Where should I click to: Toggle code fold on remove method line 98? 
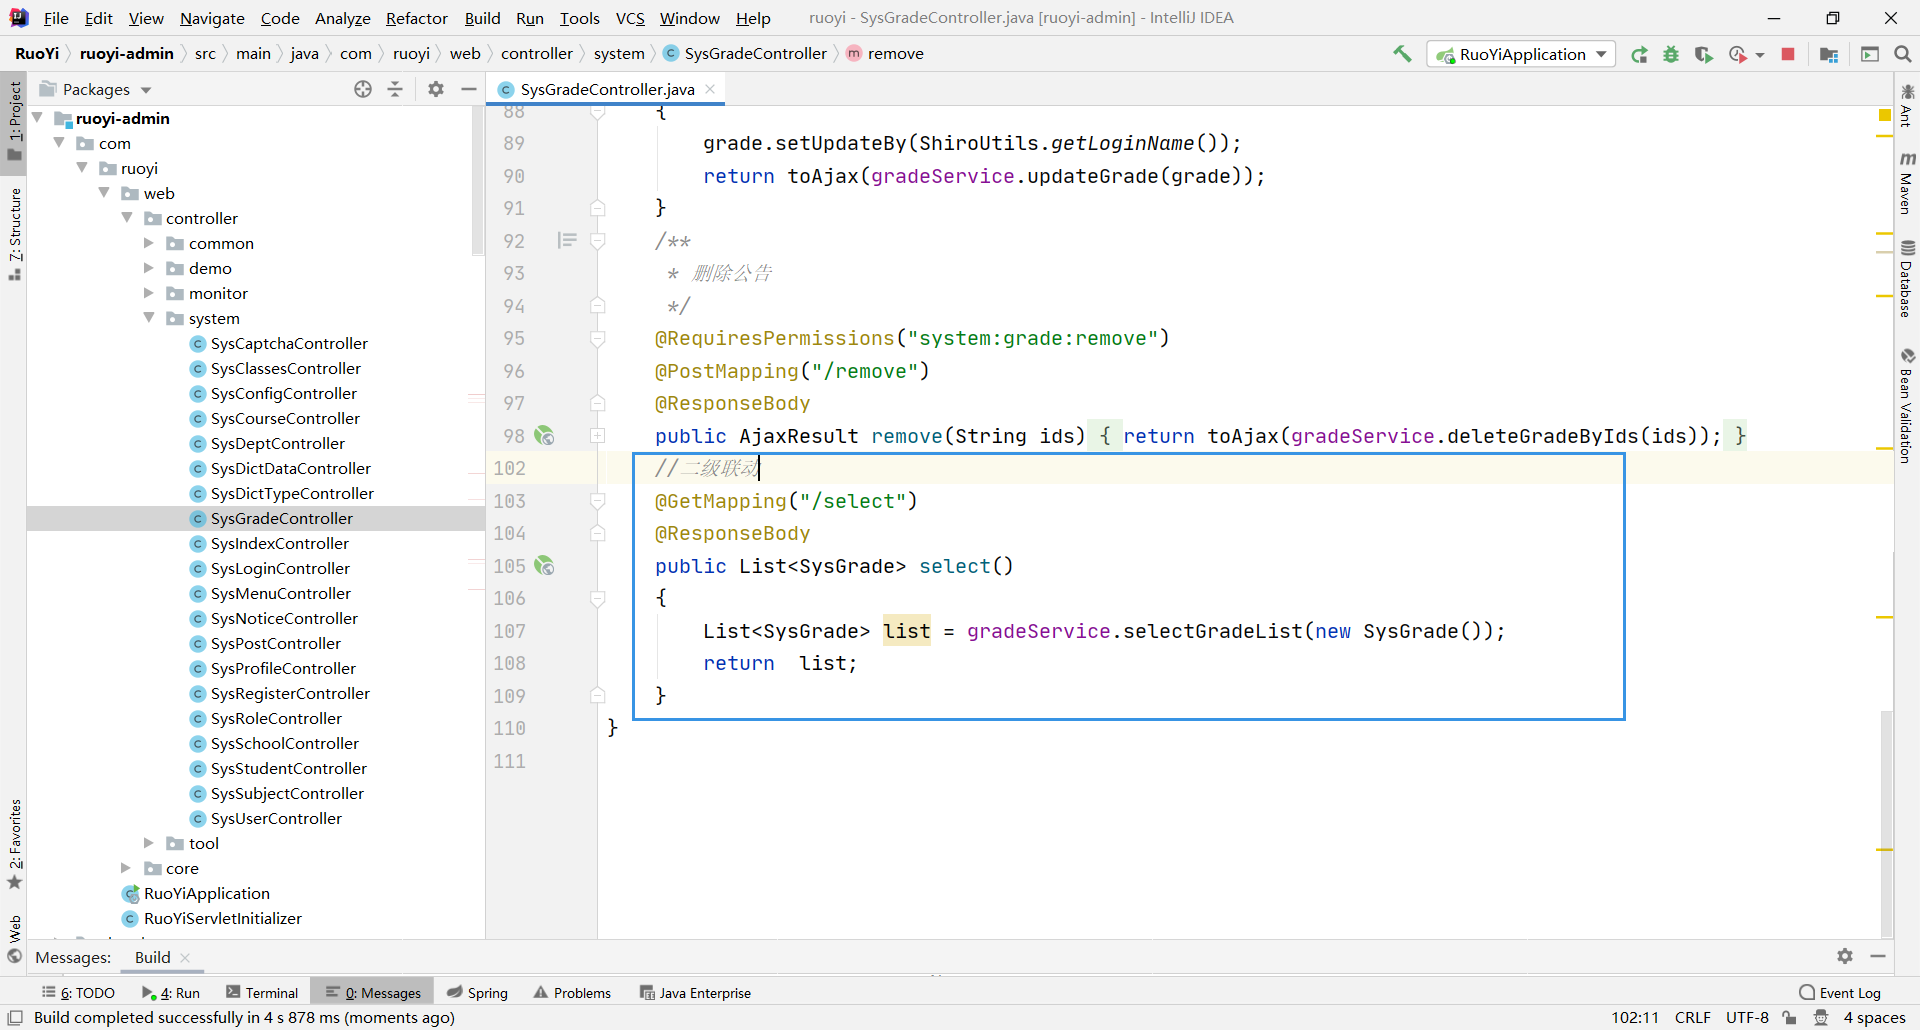click(597, 436)
